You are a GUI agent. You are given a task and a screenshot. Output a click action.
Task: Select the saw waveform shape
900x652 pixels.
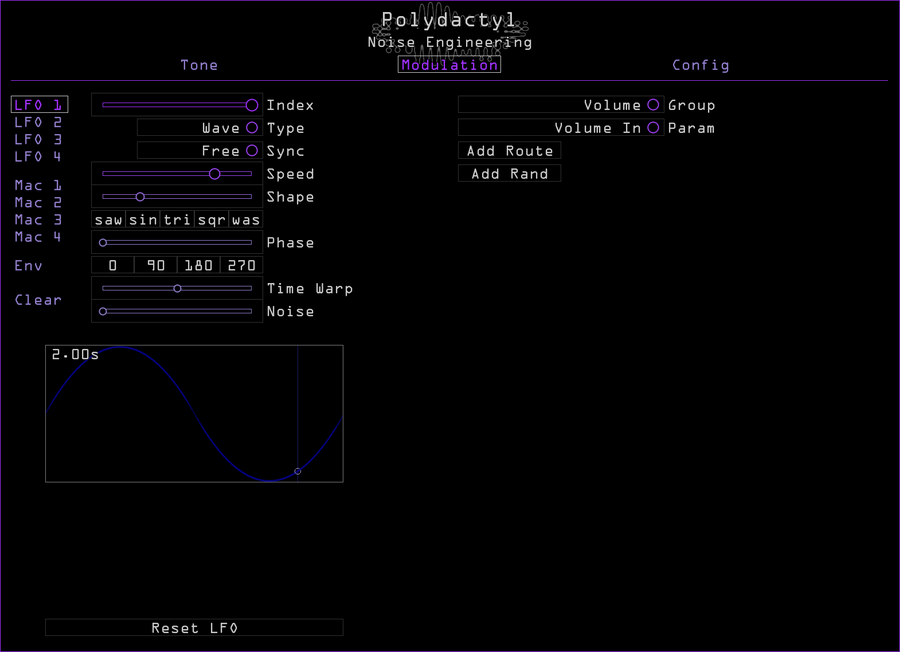click(108, 220)
